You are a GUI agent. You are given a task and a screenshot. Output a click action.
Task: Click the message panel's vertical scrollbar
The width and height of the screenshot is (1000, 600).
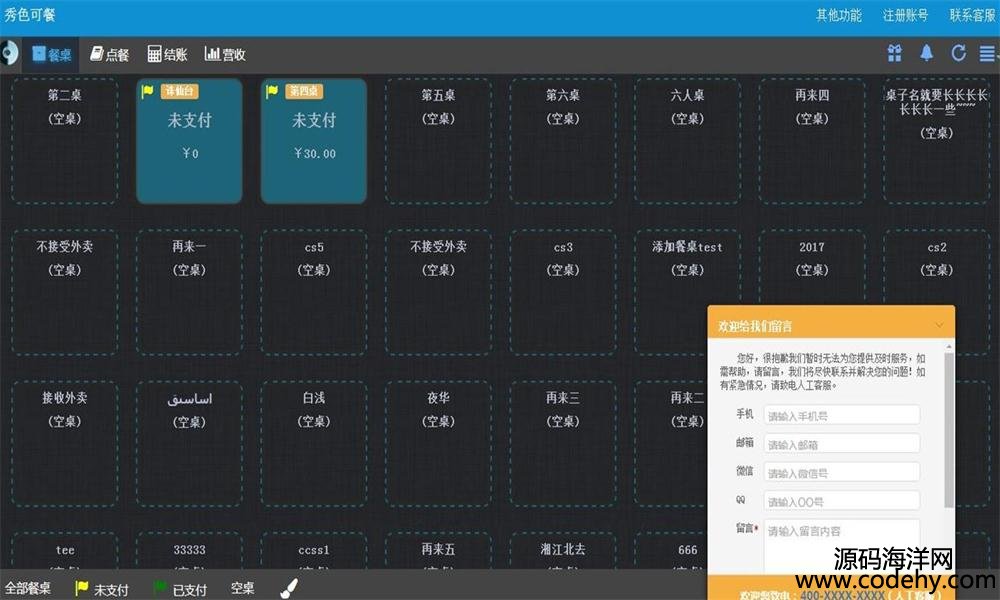coord(948,430)
